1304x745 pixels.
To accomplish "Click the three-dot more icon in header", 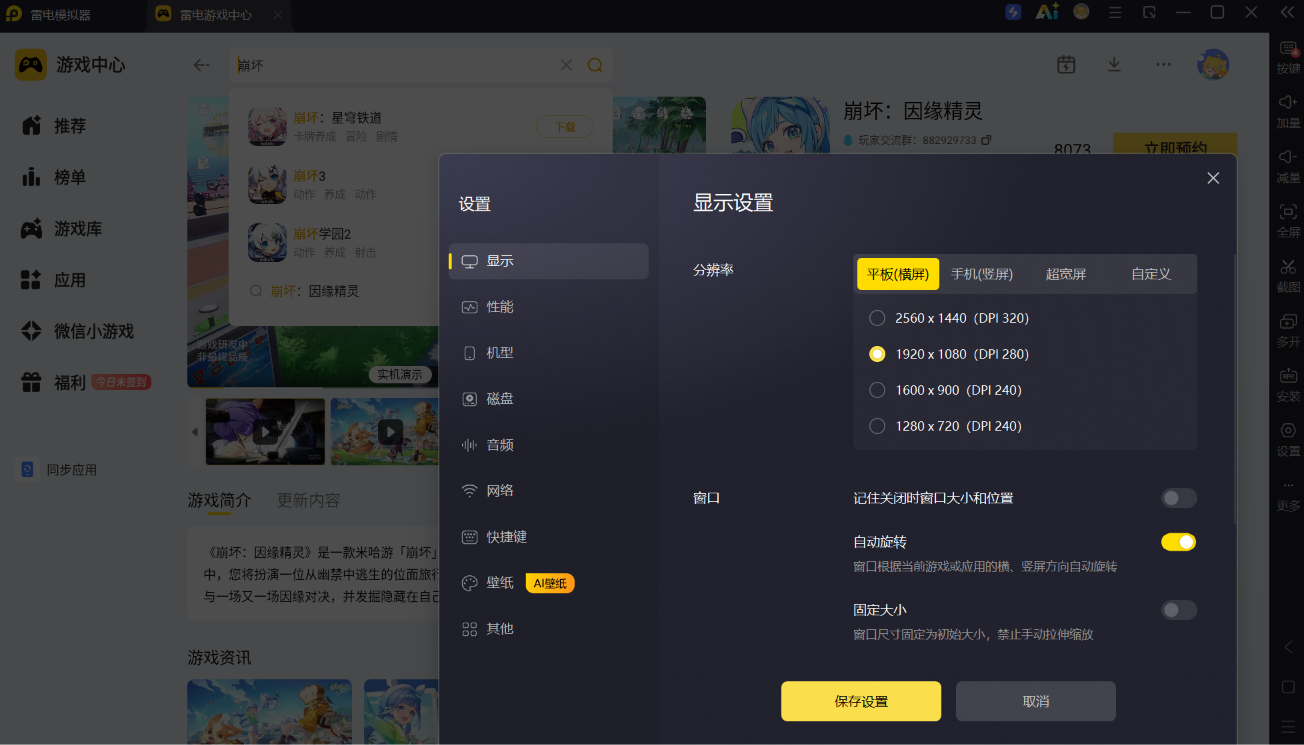I will click(1163, 64).
